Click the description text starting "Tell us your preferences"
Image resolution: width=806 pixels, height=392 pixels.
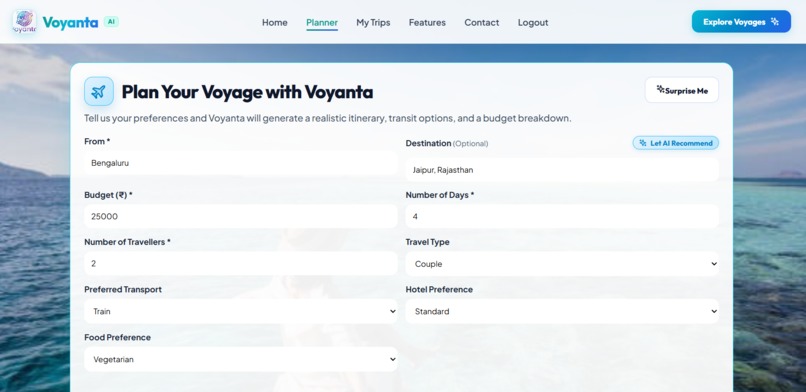click(327, 118)
